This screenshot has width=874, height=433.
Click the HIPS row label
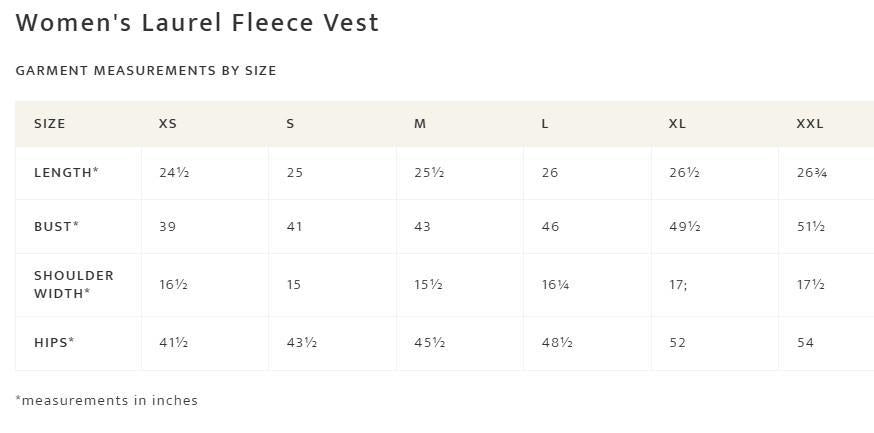tap(54, 343)
